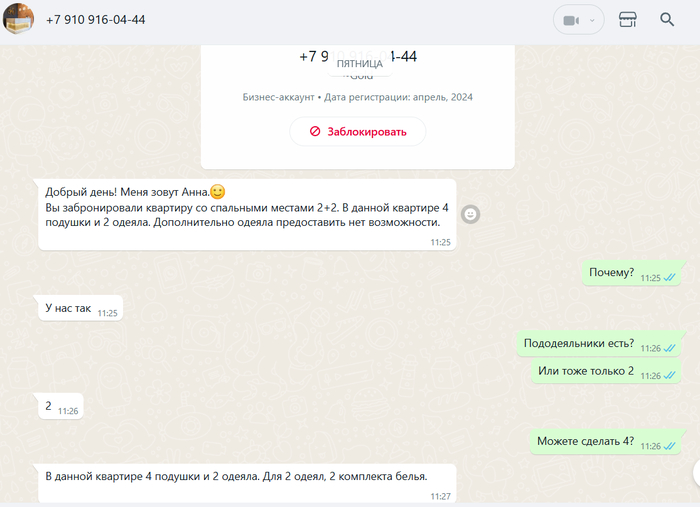This screenshot has height=507, width=700.
Task: Select the "Можете сделать 4?" message
Action: (x=585, y=441)
